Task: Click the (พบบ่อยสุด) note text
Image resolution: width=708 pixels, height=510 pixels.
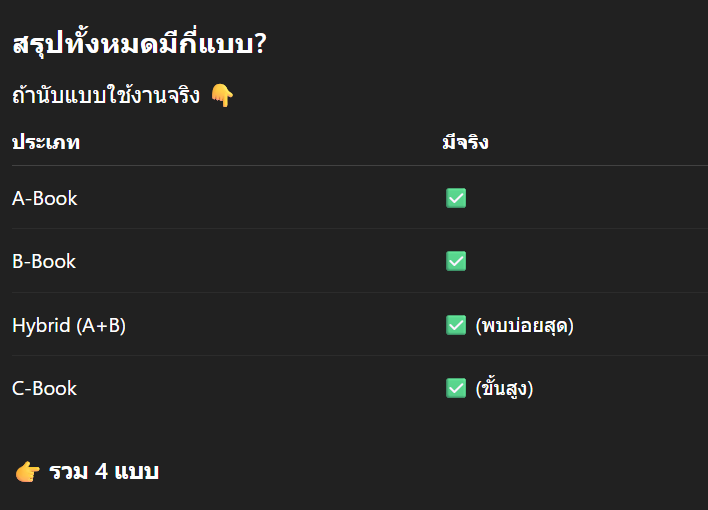Action: click(x=525, y=325)
